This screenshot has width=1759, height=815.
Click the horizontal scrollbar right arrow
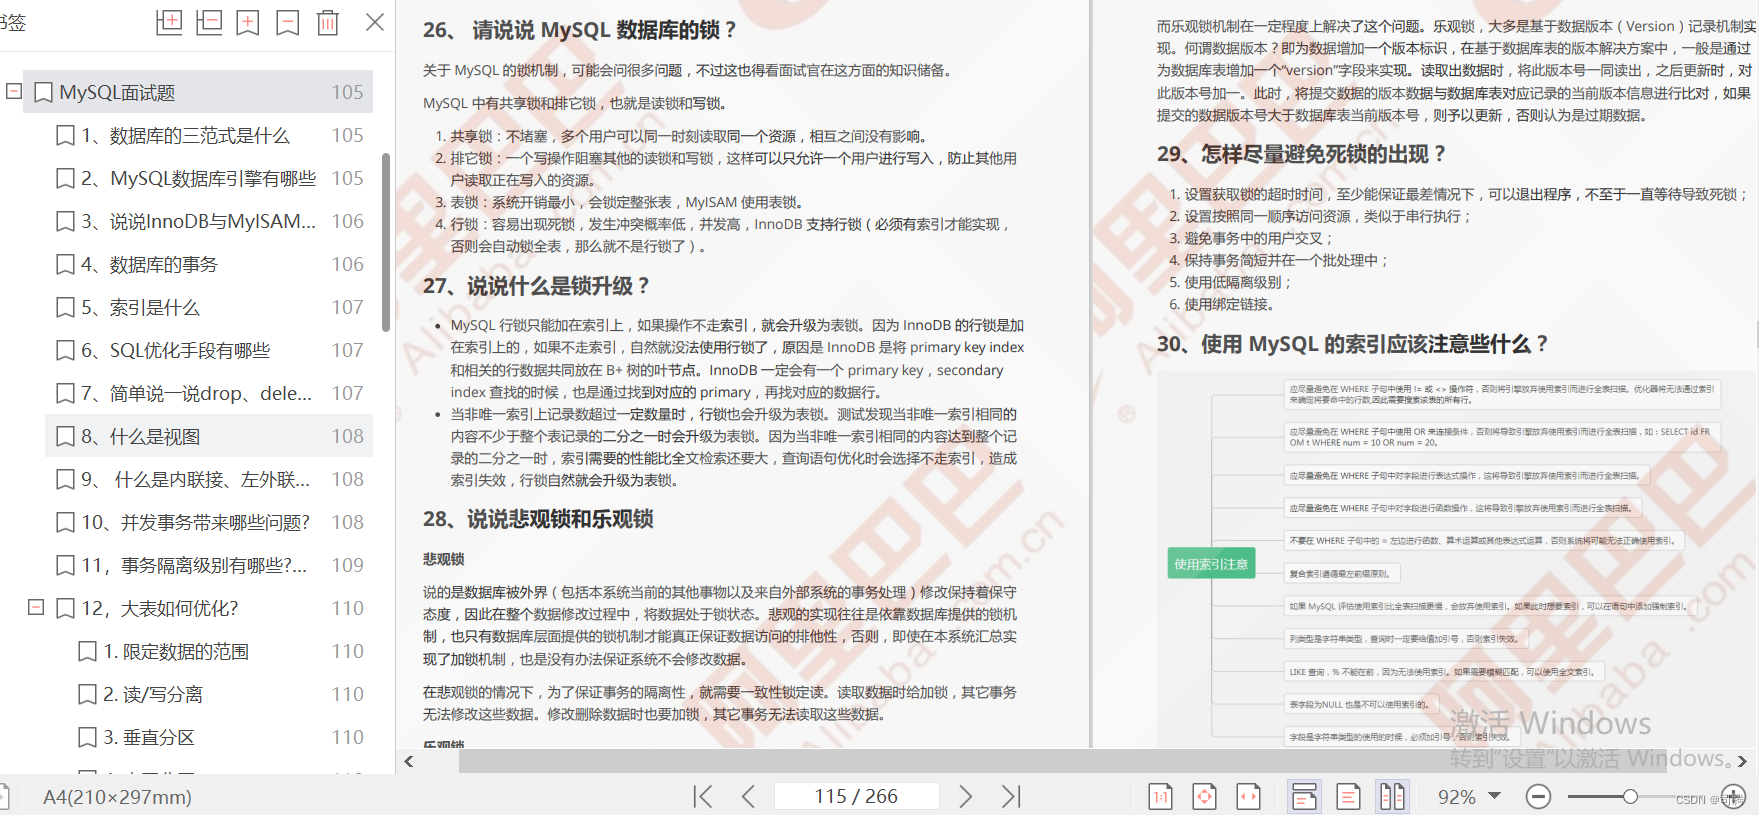1742,762
